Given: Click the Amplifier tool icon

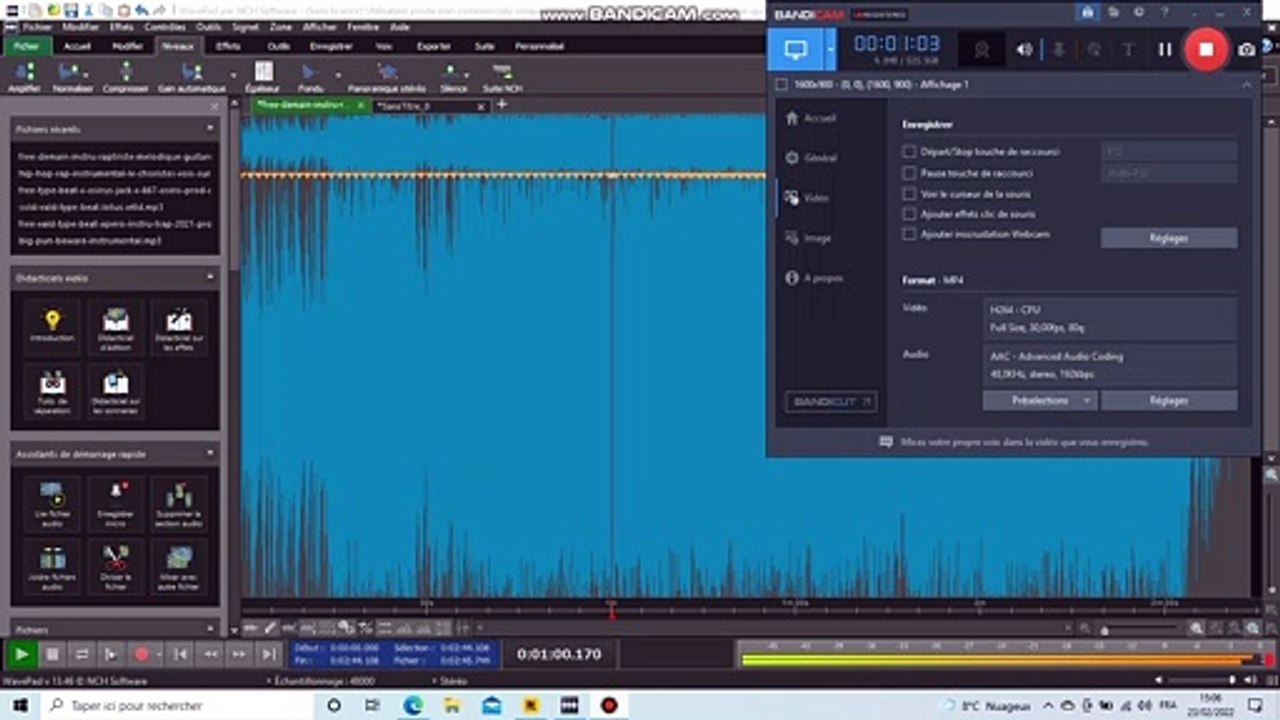Looking at the screenshot, I should point(25,72).
